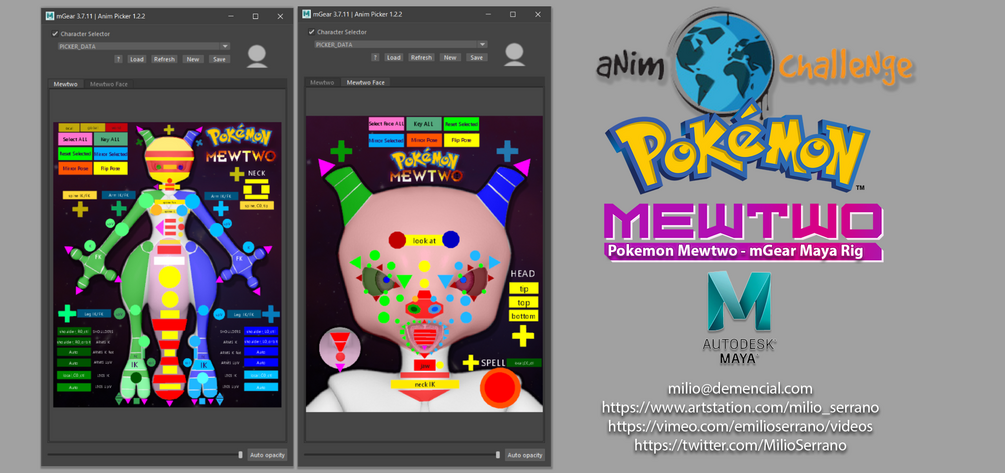
Task: Click orange Mirror Pose in body picker
Action: pyautogui.click(x=75, y=169)
